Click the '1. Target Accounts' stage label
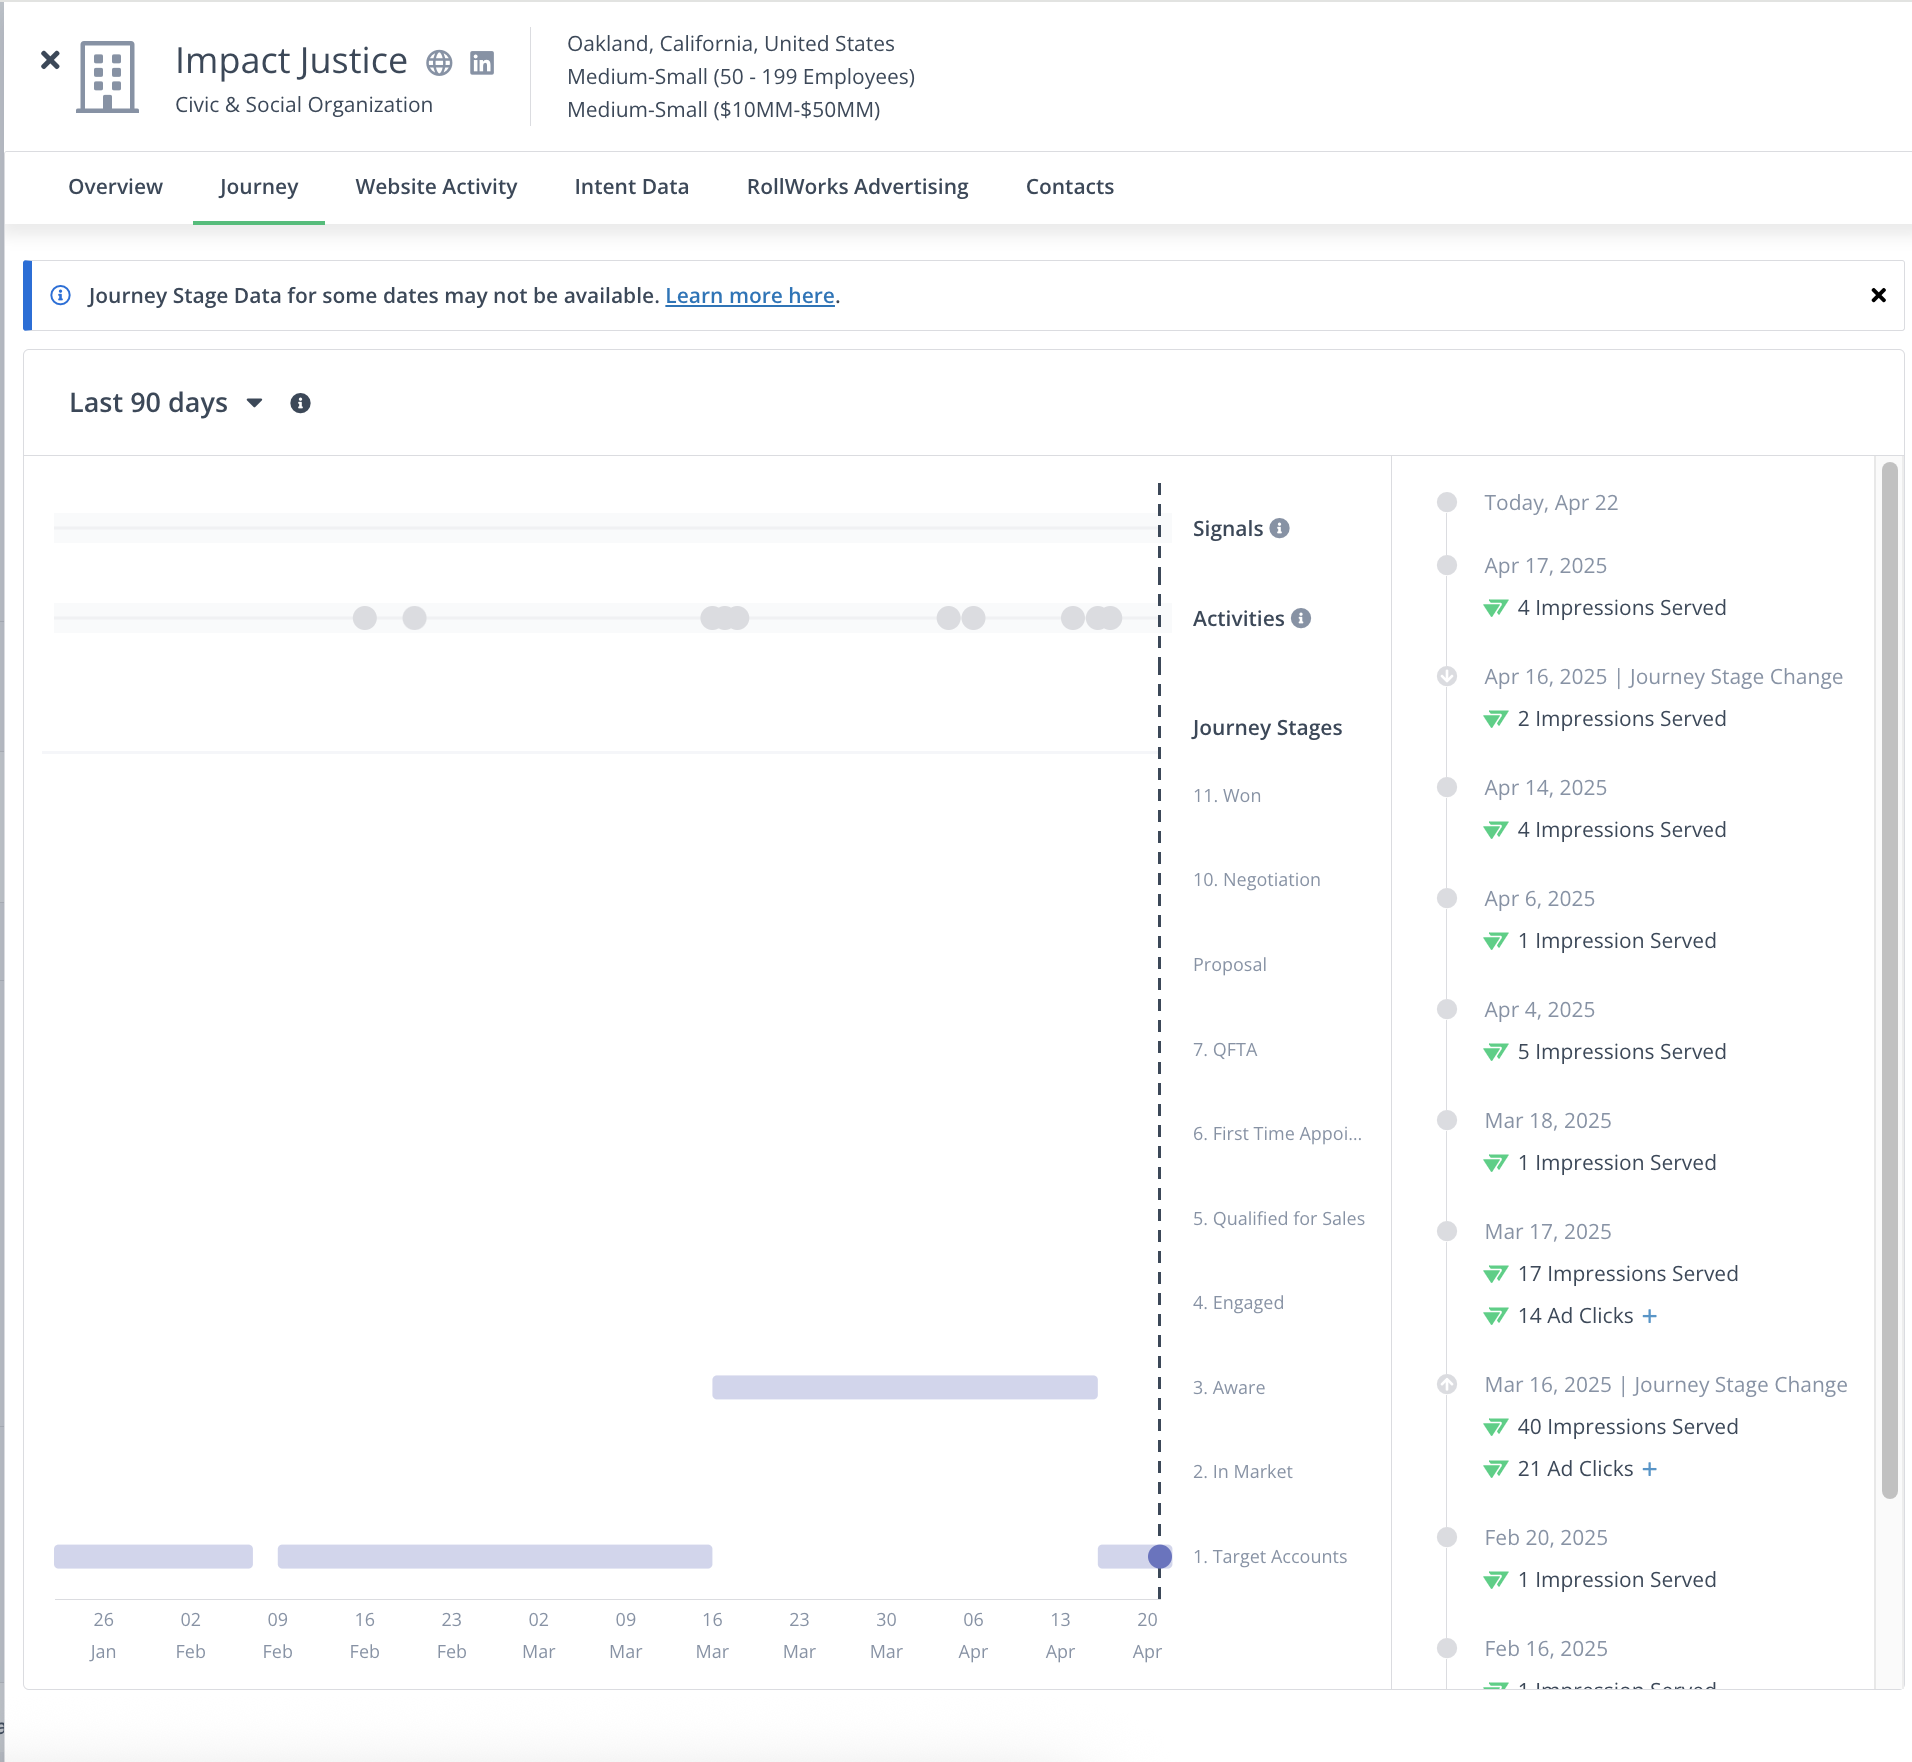Screen dimensions: 1912x1762 click(1270, 1557)
